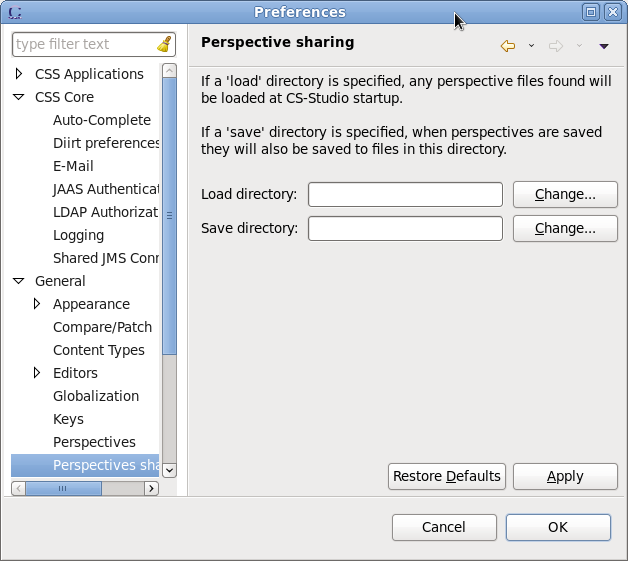Click the Save directory text field
This screenshot has height=561, width=628.
pos(405,229)
